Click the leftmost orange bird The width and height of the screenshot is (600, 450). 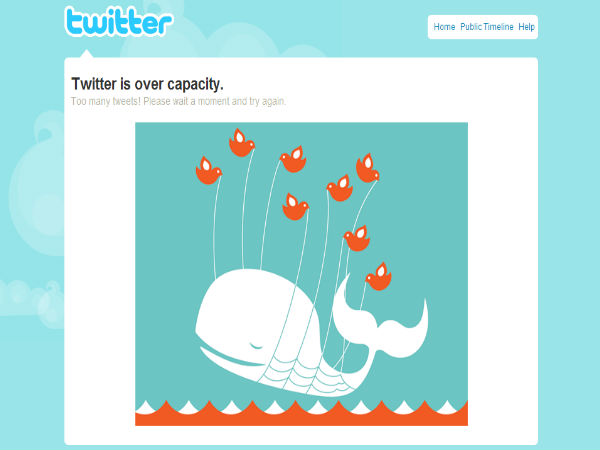[208, 171]
